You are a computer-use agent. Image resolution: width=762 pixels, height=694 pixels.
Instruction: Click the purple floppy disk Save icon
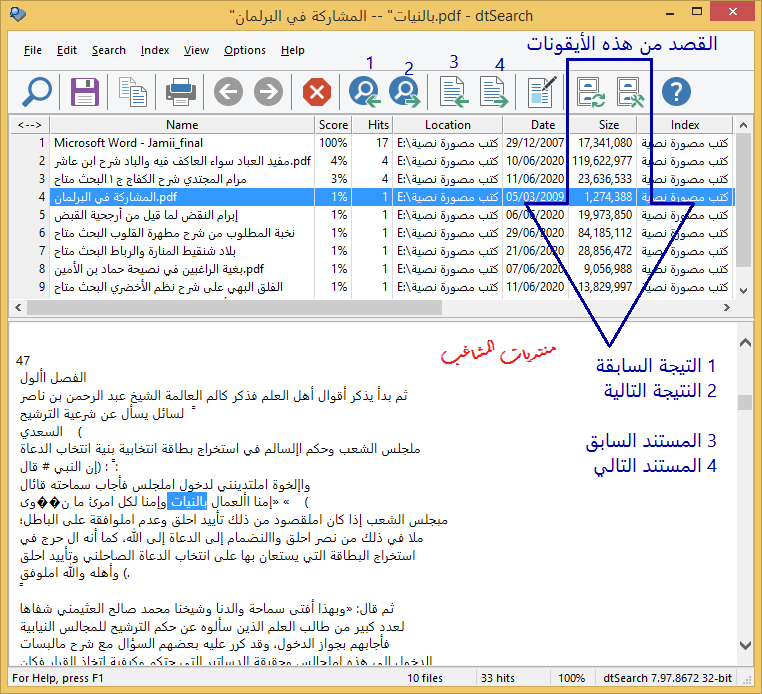point(85,93)
